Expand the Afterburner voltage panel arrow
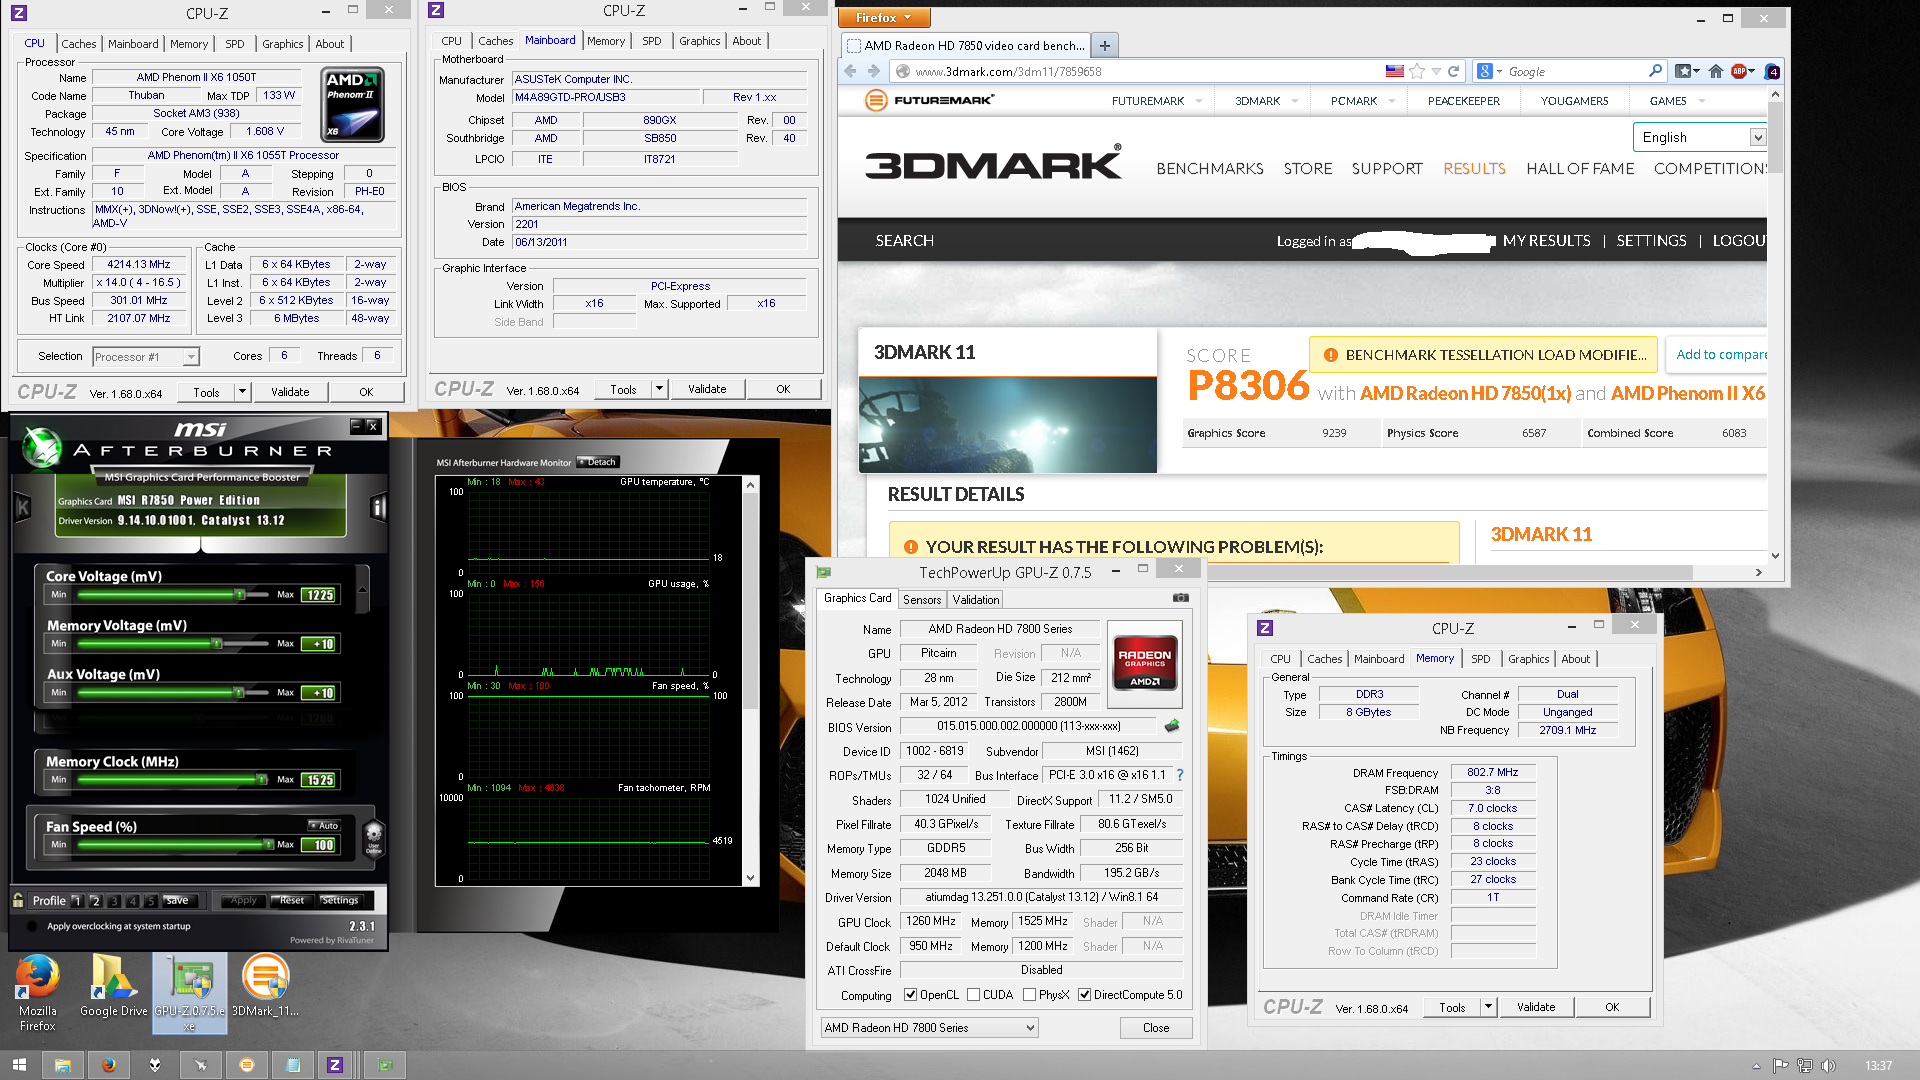 coord(362,590)
